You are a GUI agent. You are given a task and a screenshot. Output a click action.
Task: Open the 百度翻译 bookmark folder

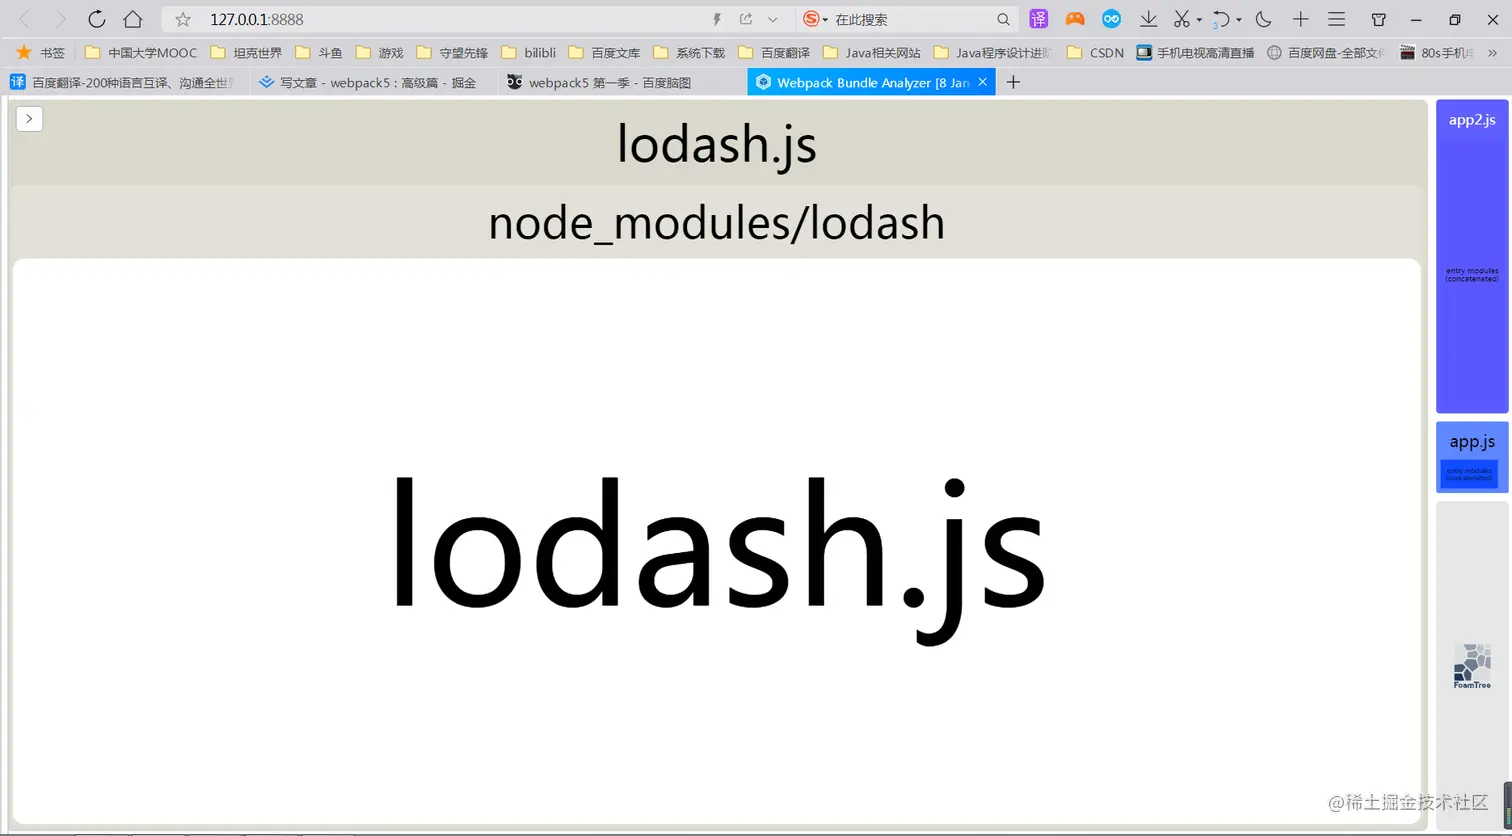pyautogui.click(x=774, y=52)
